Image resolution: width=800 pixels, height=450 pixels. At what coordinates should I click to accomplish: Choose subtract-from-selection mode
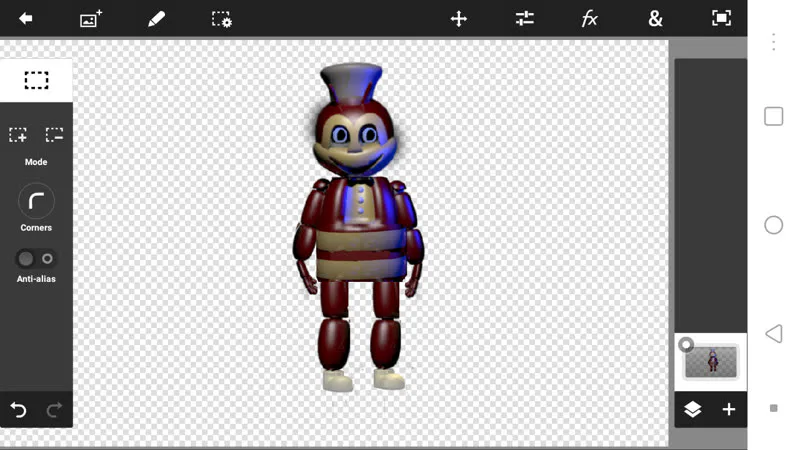point(54,135)
